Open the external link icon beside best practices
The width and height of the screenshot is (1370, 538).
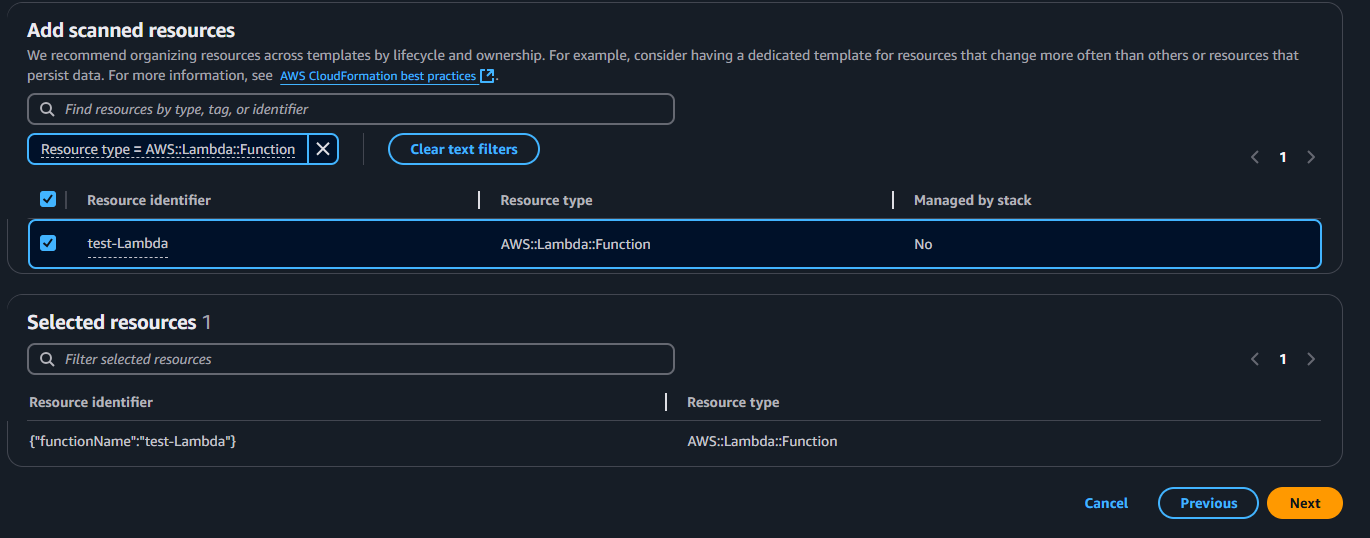487,76
